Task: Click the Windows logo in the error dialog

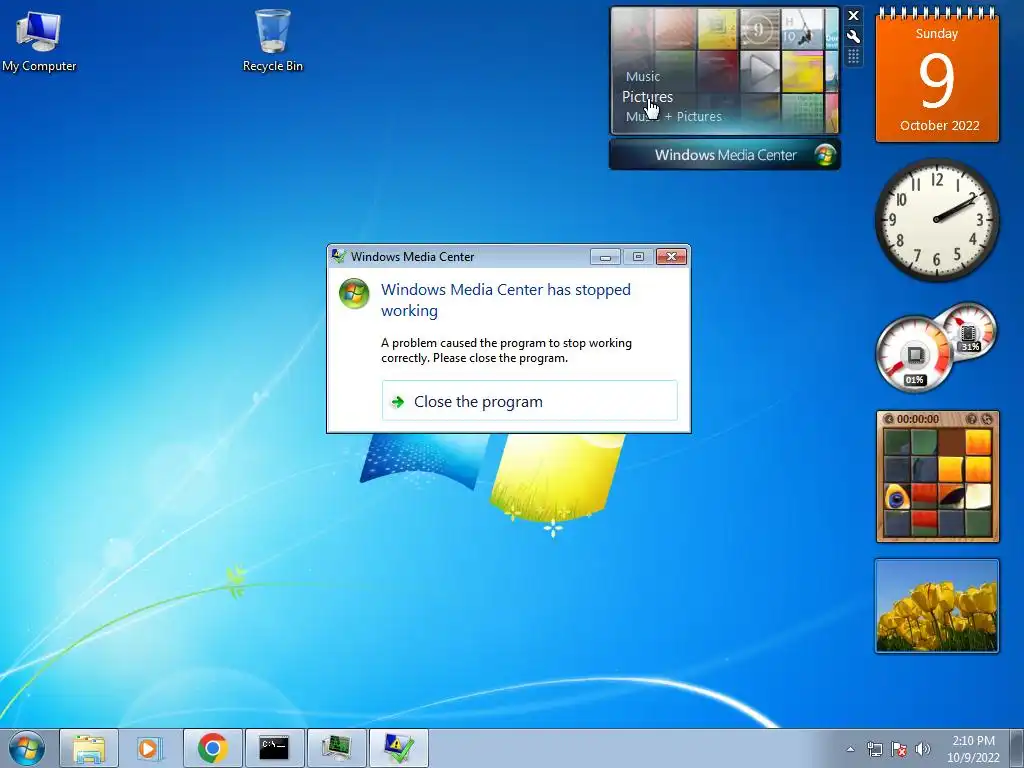Action: coord(354,293)
